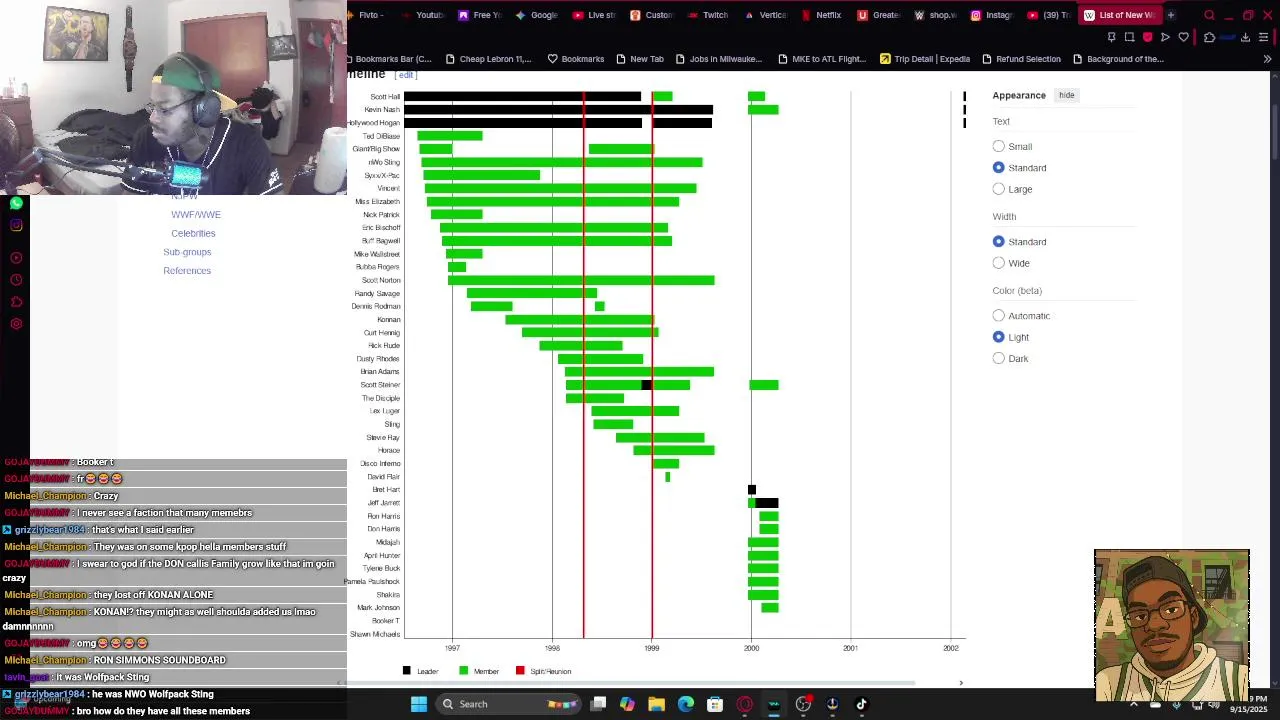The height and width of the screenshot is (720, 1280).
Task: Go to WWF/WWE in the contents sidebar
Action: (x=196, y=215)
